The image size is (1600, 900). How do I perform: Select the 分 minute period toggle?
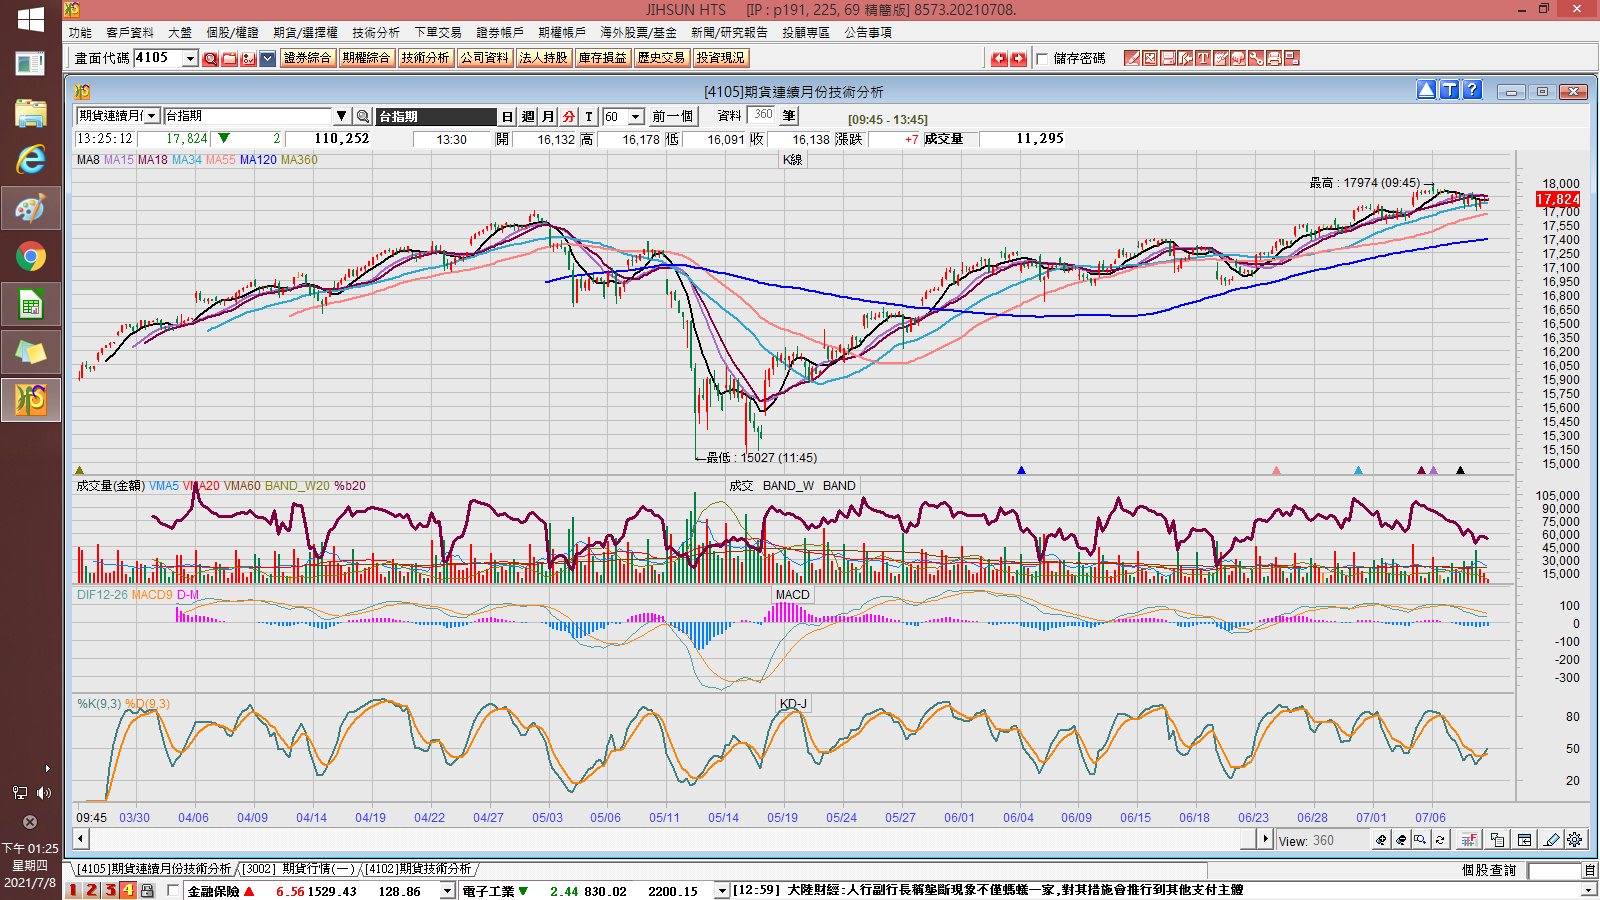(569, 116)
